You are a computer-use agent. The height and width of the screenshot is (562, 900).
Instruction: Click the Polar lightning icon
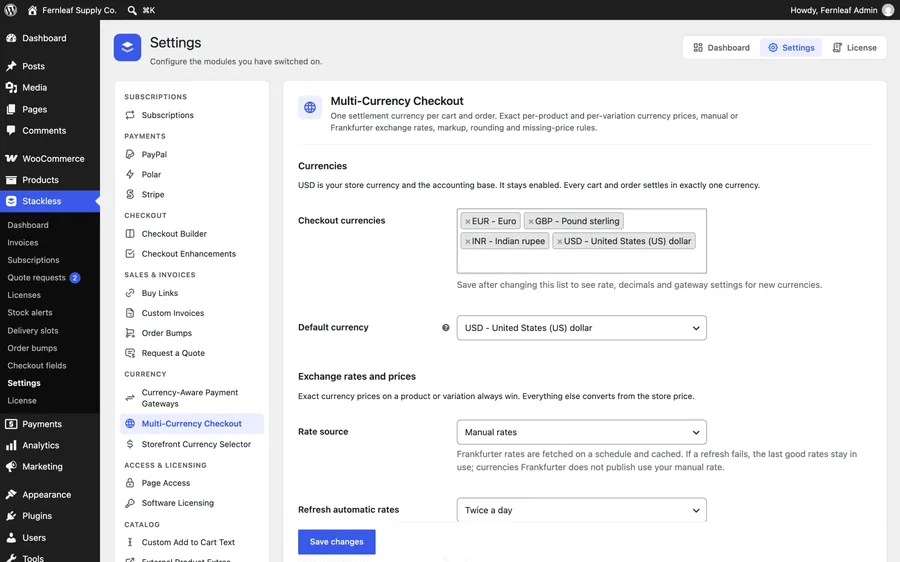pos(130,175)
